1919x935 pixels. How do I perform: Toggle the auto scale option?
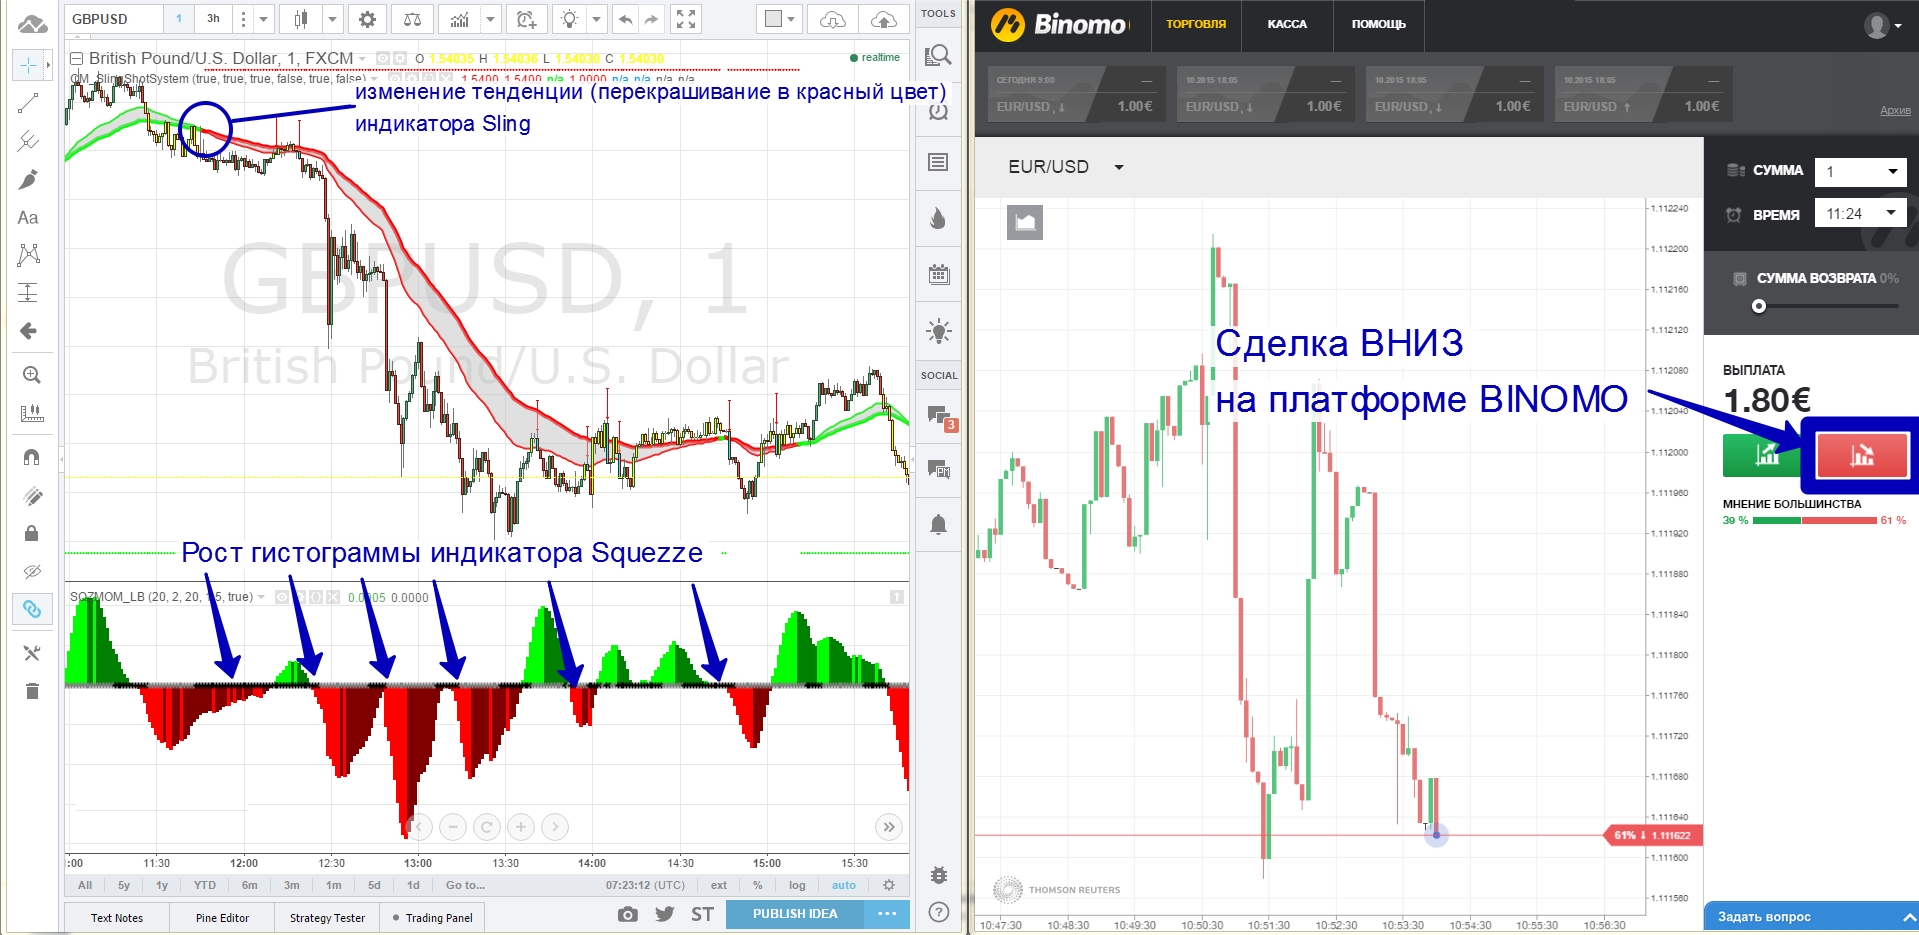[844, 885]
